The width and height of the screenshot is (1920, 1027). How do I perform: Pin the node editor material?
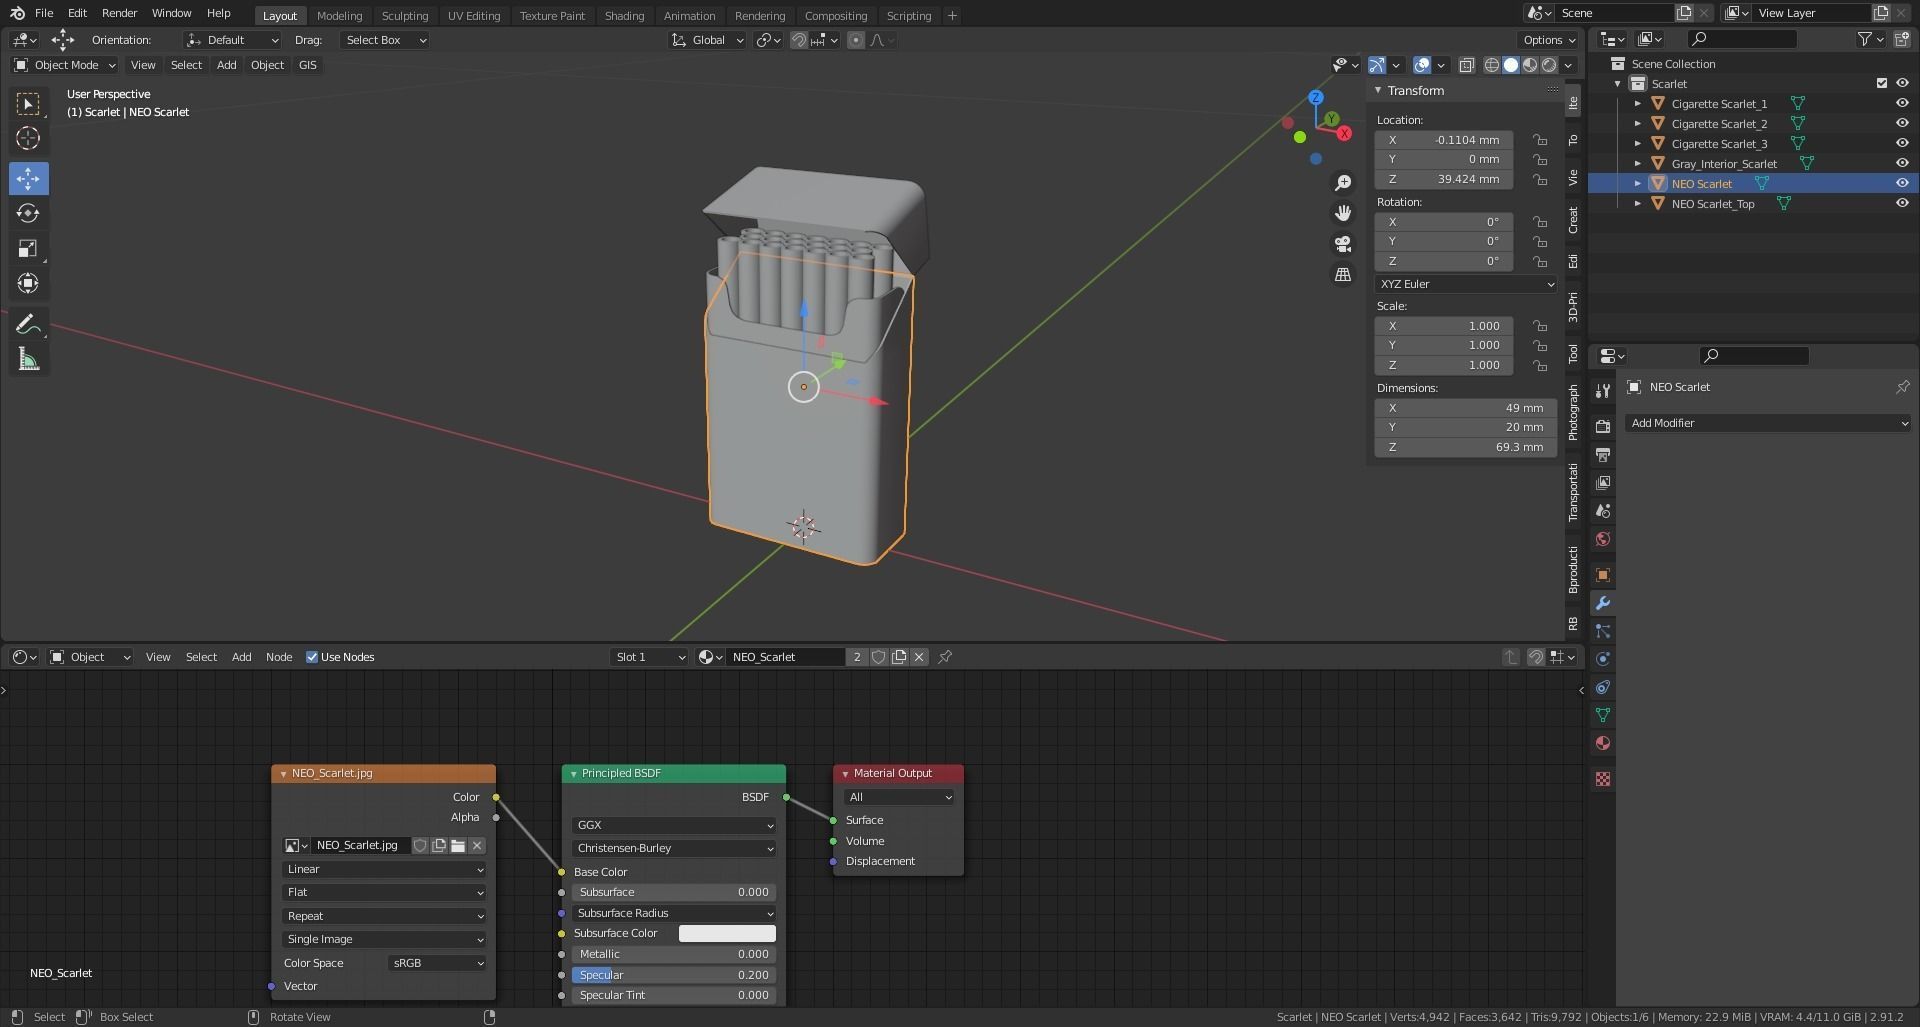(x=945, y=657)
